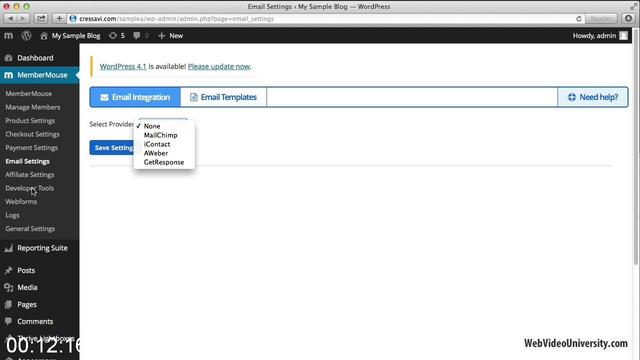The image size is (640, 360).
Task: Switch to Email Integration tab
Action: tap(135, 97)
